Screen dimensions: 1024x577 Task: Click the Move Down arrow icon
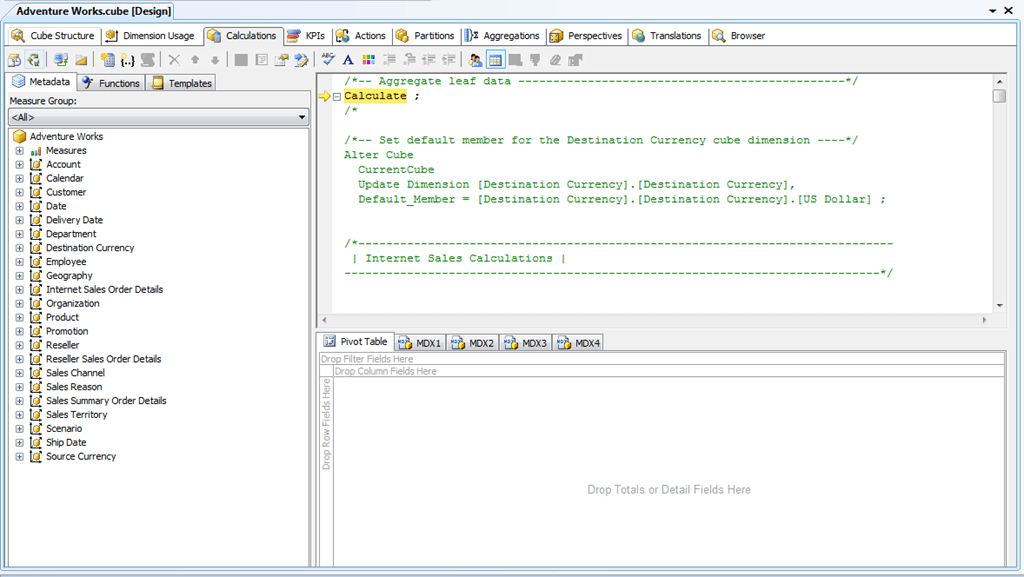(x=214, y=60)
